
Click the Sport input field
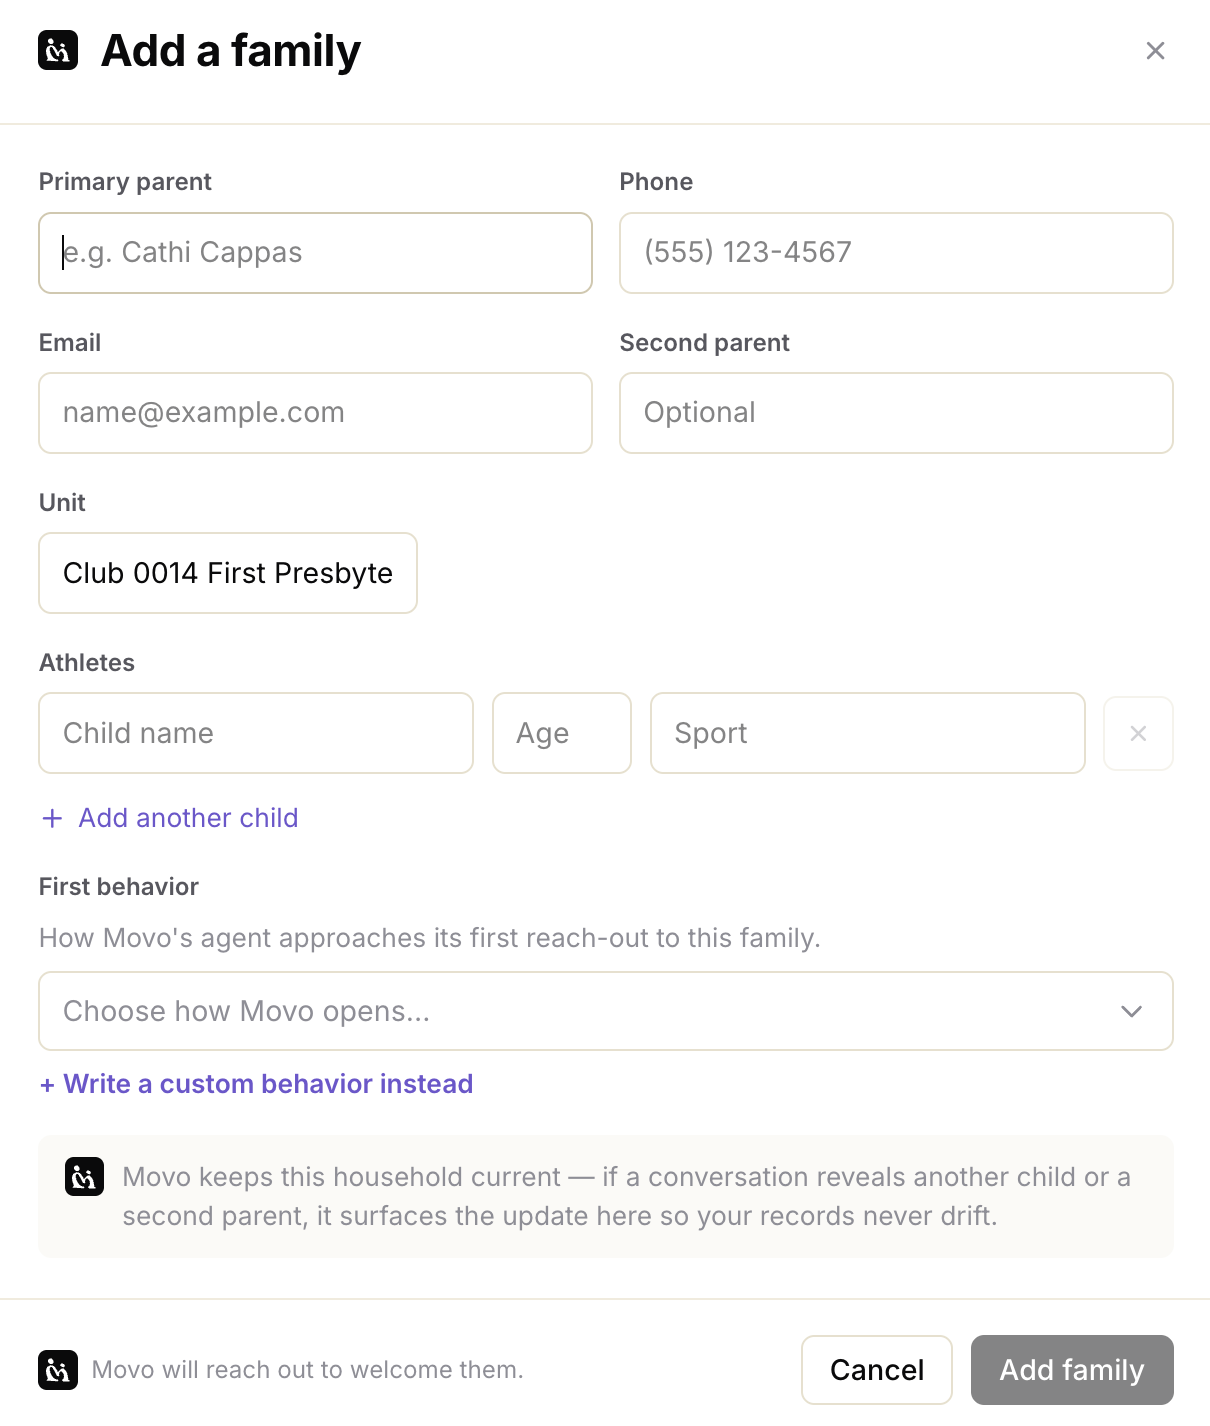click(x=868, y=733)
